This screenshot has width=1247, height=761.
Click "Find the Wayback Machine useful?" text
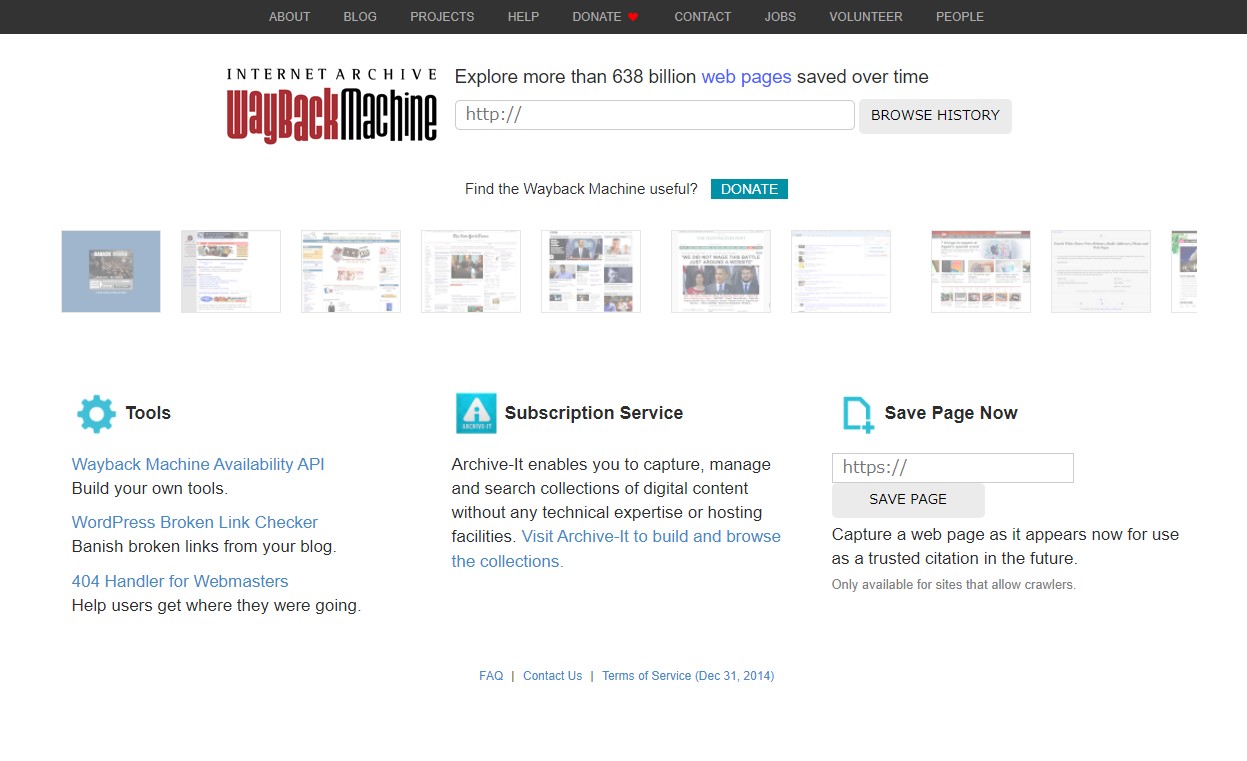click(x=581, y=189)
